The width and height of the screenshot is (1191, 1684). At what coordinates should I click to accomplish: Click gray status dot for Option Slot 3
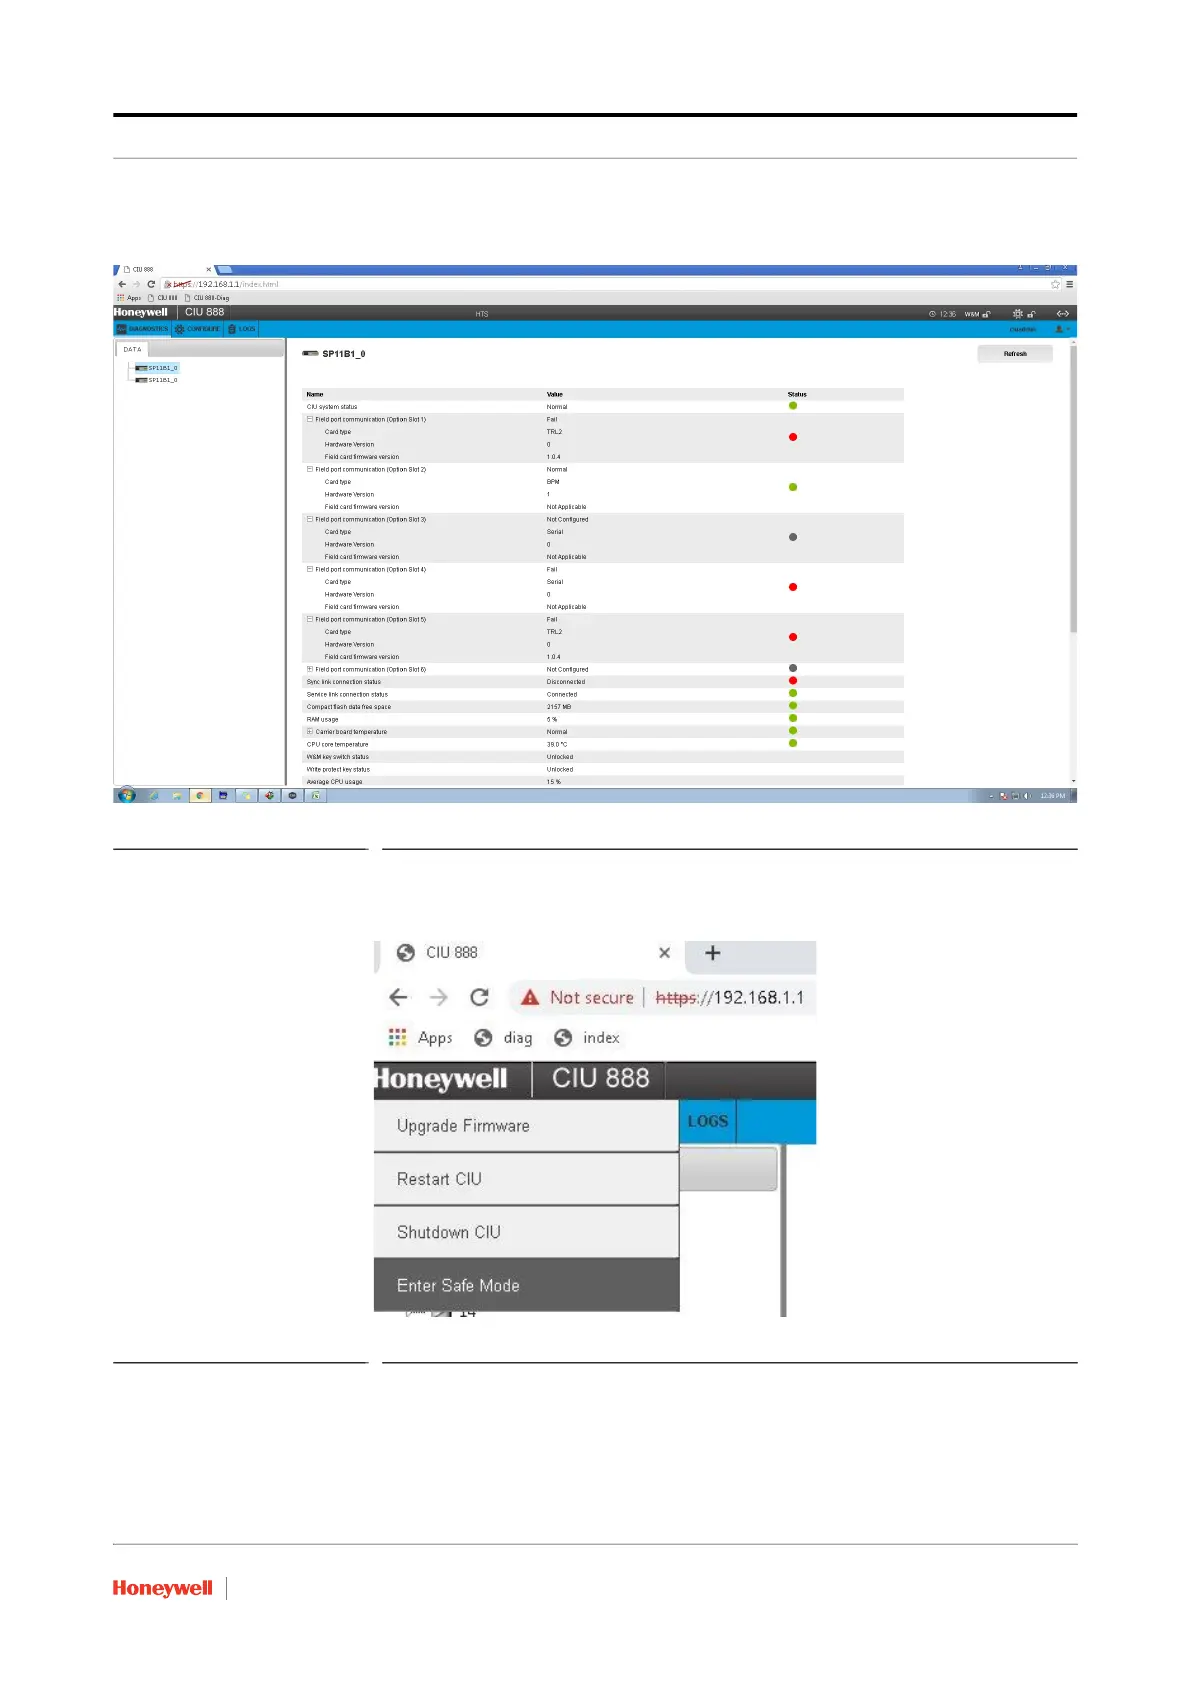tap(793, 537)
